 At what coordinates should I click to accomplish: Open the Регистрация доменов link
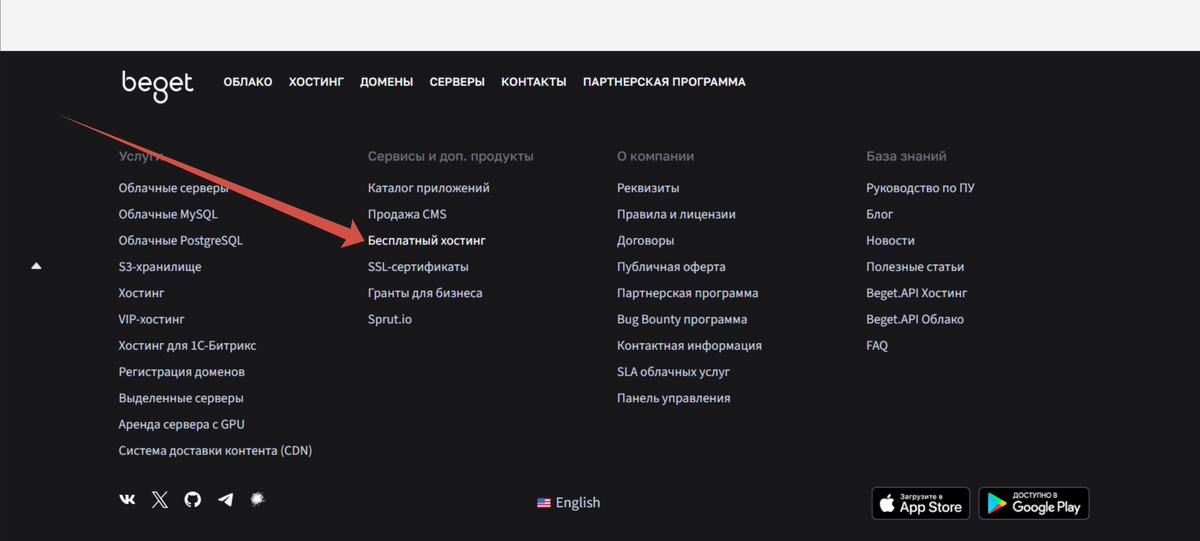(182, 372)
